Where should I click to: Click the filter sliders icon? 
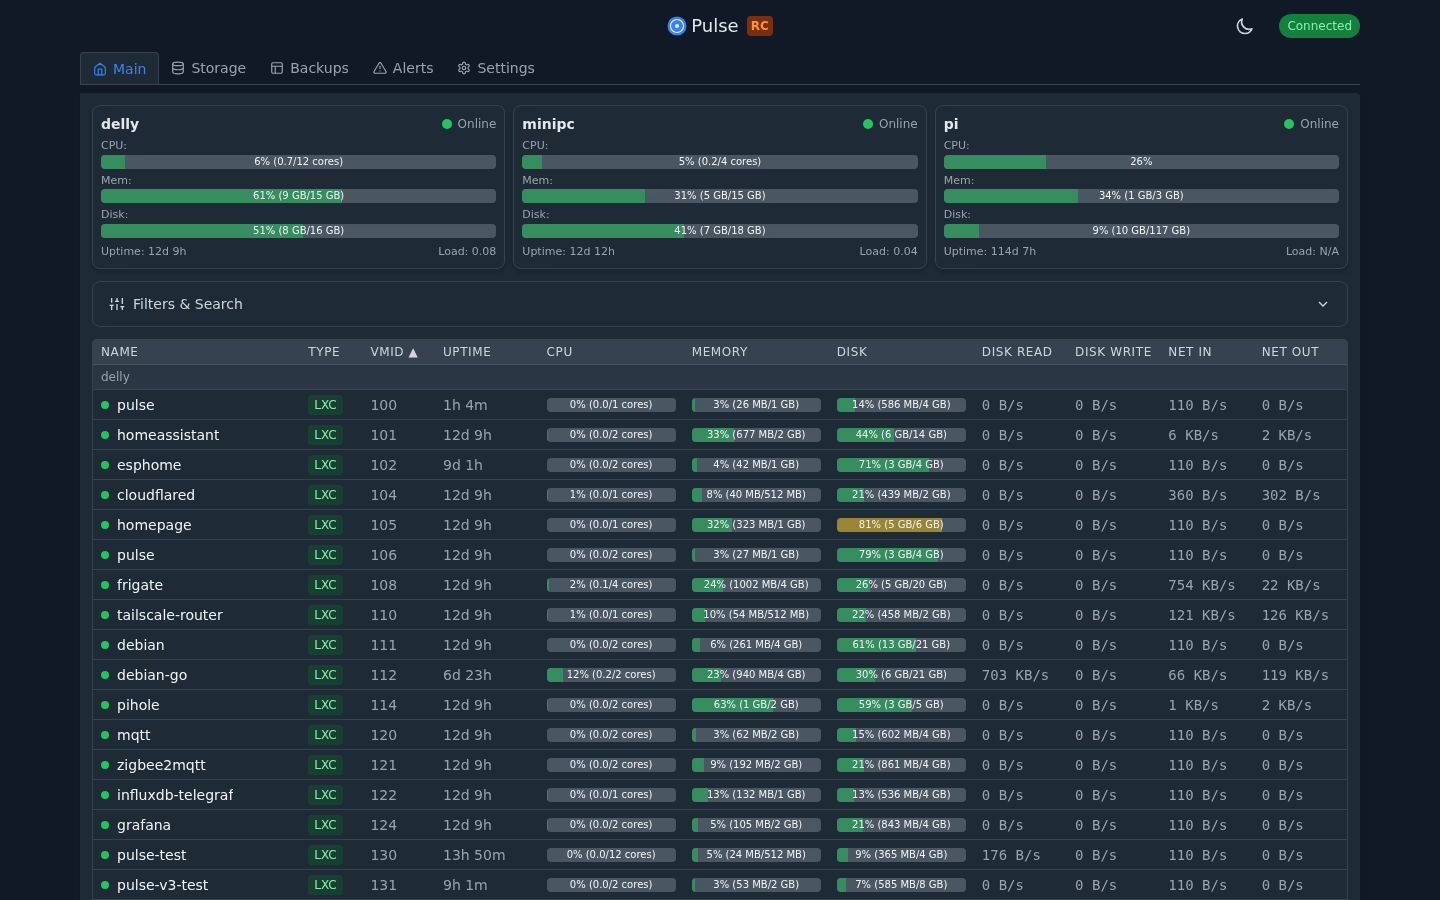(x=117, y=304)
